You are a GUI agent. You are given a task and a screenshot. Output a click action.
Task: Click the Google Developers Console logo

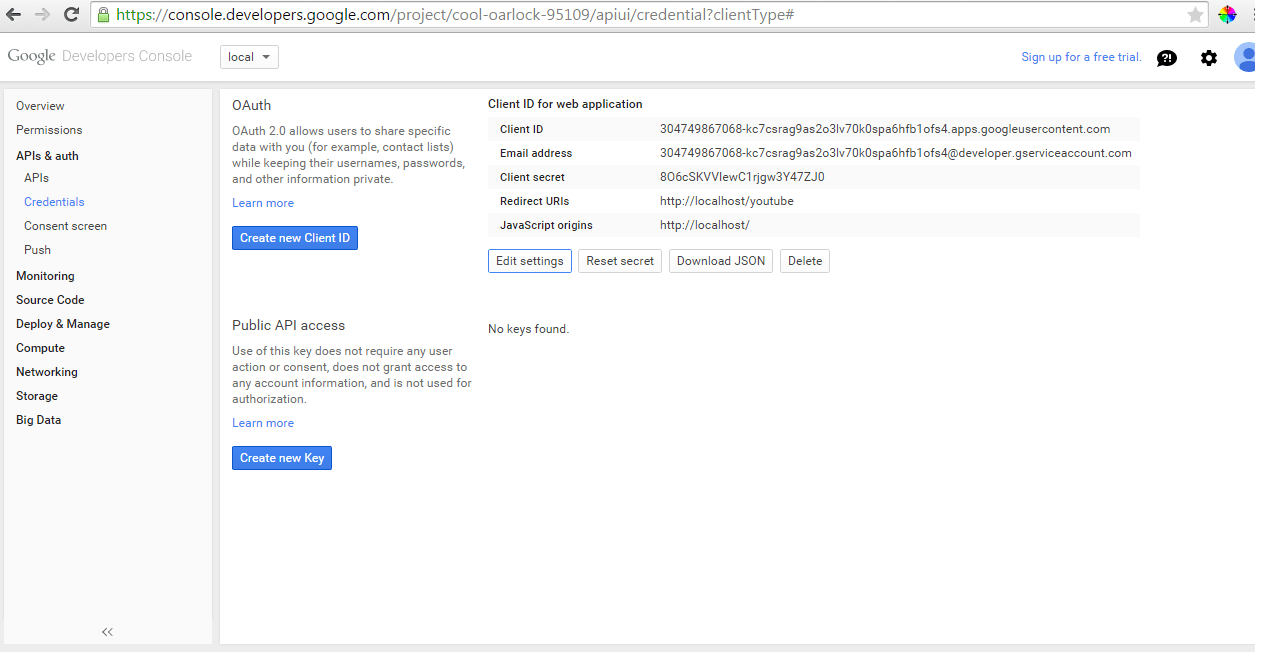(x=100, y=56)
